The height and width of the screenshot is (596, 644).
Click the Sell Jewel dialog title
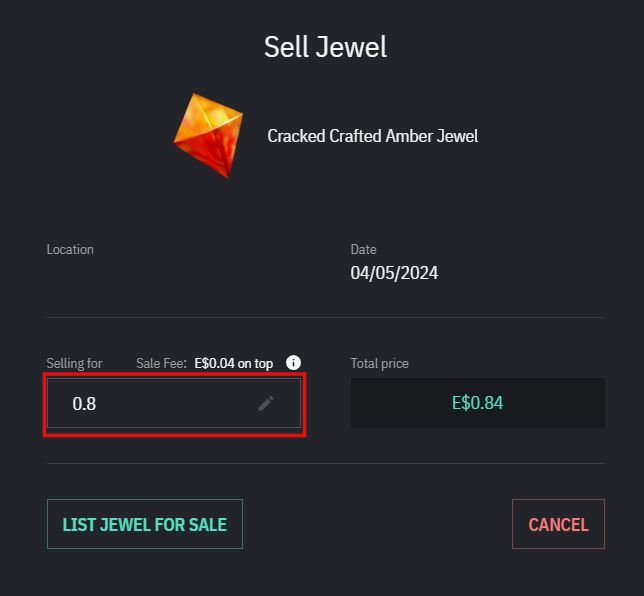[325, 46]
